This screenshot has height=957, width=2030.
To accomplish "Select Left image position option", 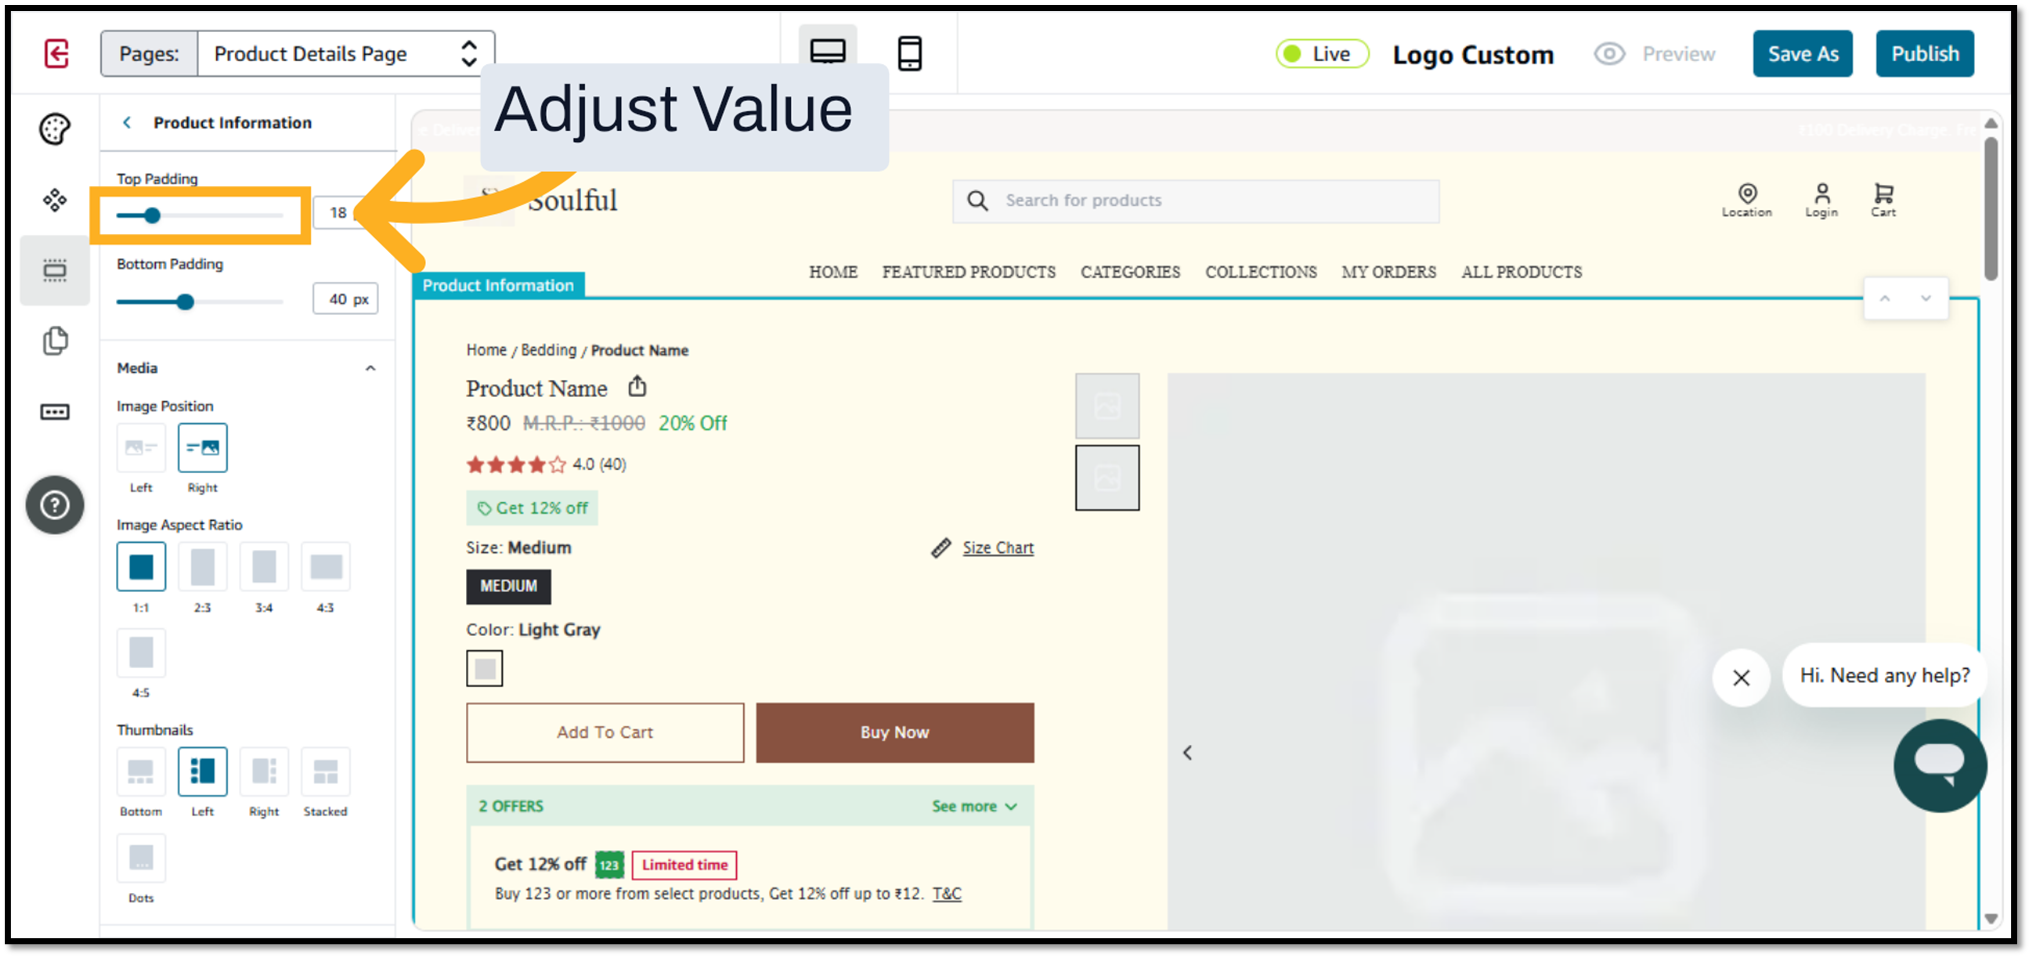I will pos(141,448).
